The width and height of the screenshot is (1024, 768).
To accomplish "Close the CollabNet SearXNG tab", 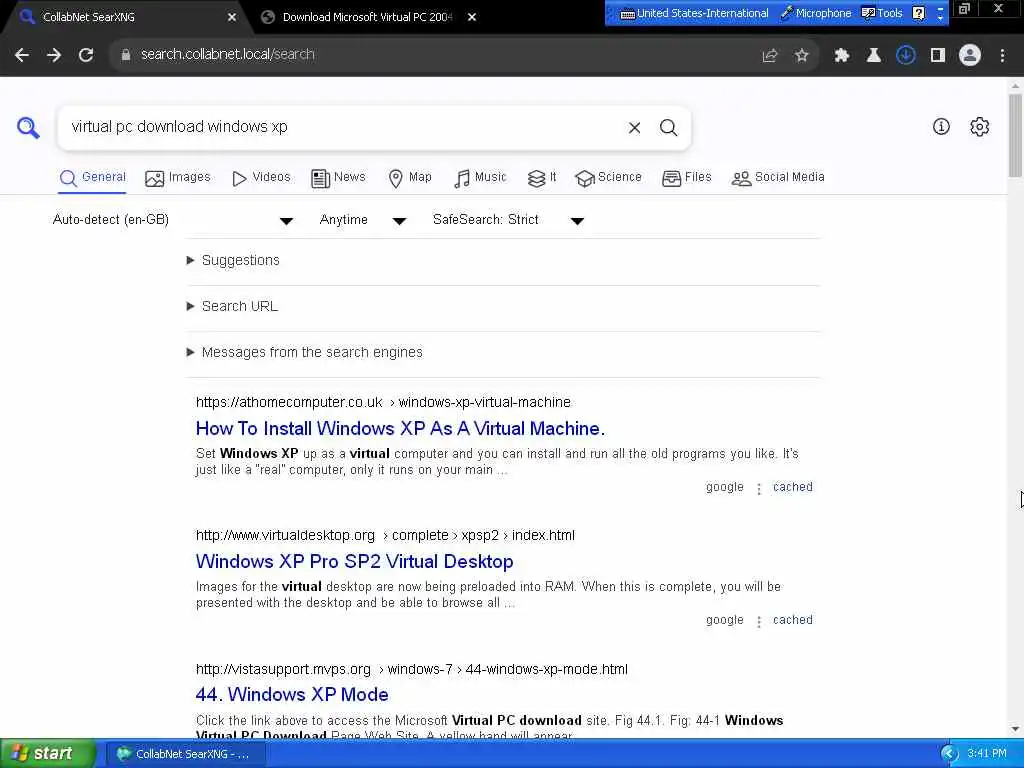I will click(x=232, y=18).
